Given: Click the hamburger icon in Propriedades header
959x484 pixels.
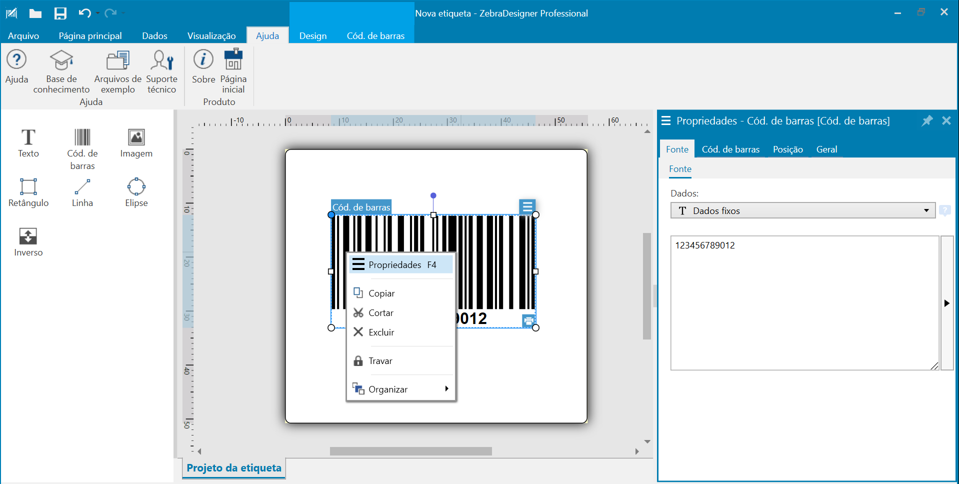Looking at the screenshot, I should pyautogui.click(x=666, y=121).
